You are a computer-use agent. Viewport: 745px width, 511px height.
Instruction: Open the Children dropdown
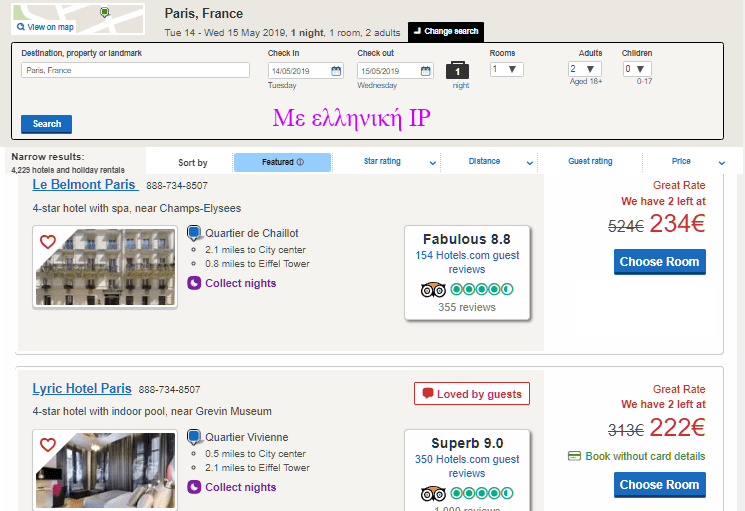click(x=637, y=69)
